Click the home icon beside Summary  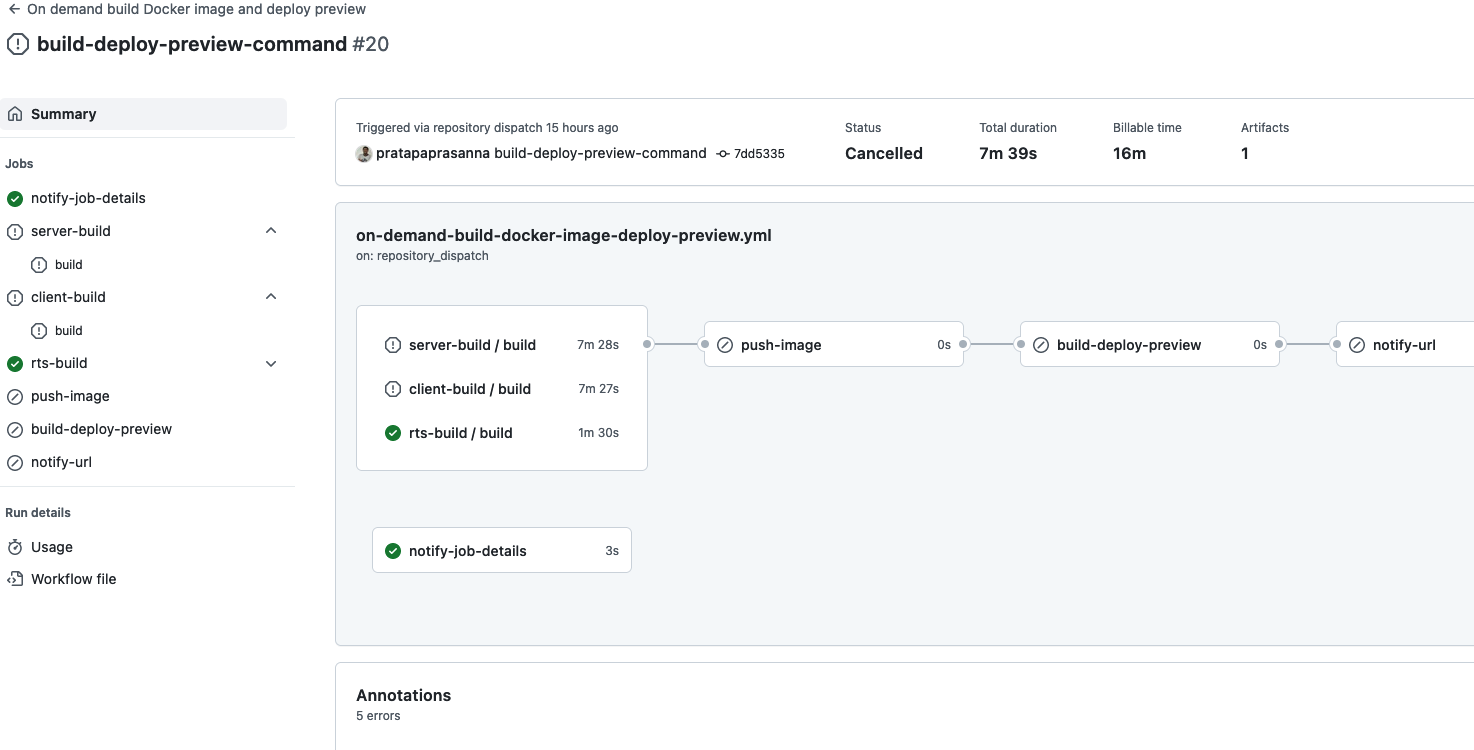pyautogui.click(x=15, y=114)
